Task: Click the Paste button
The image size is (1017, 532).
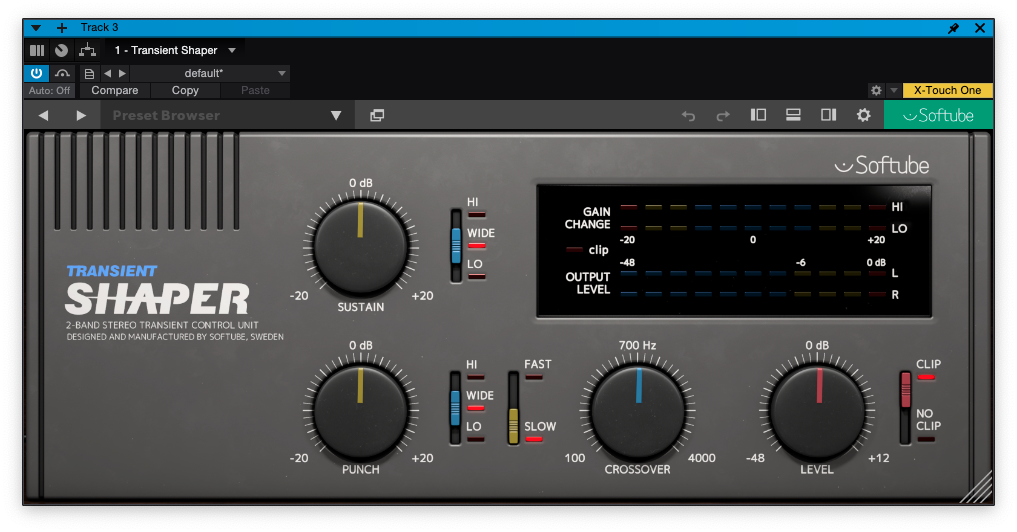Action: coord(256,90)
